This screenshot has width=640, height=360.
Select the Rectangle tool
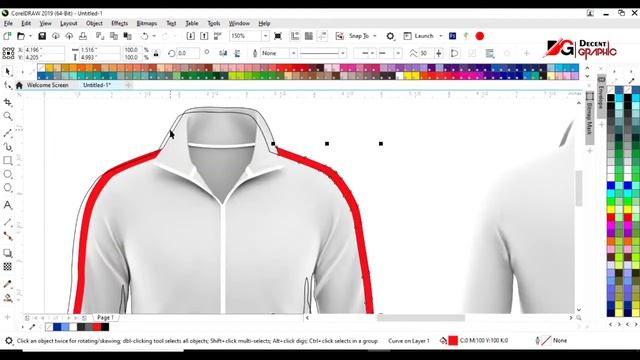pyautogui.click(x=7, y=160)
